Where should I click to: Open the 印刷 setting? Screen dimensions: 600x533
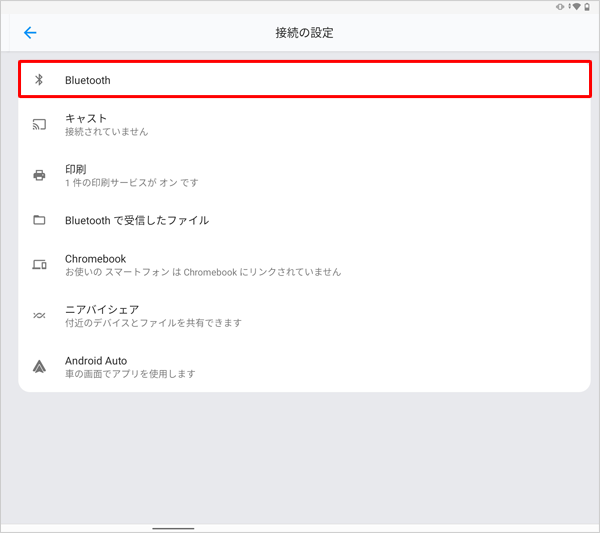click(305, 175)
